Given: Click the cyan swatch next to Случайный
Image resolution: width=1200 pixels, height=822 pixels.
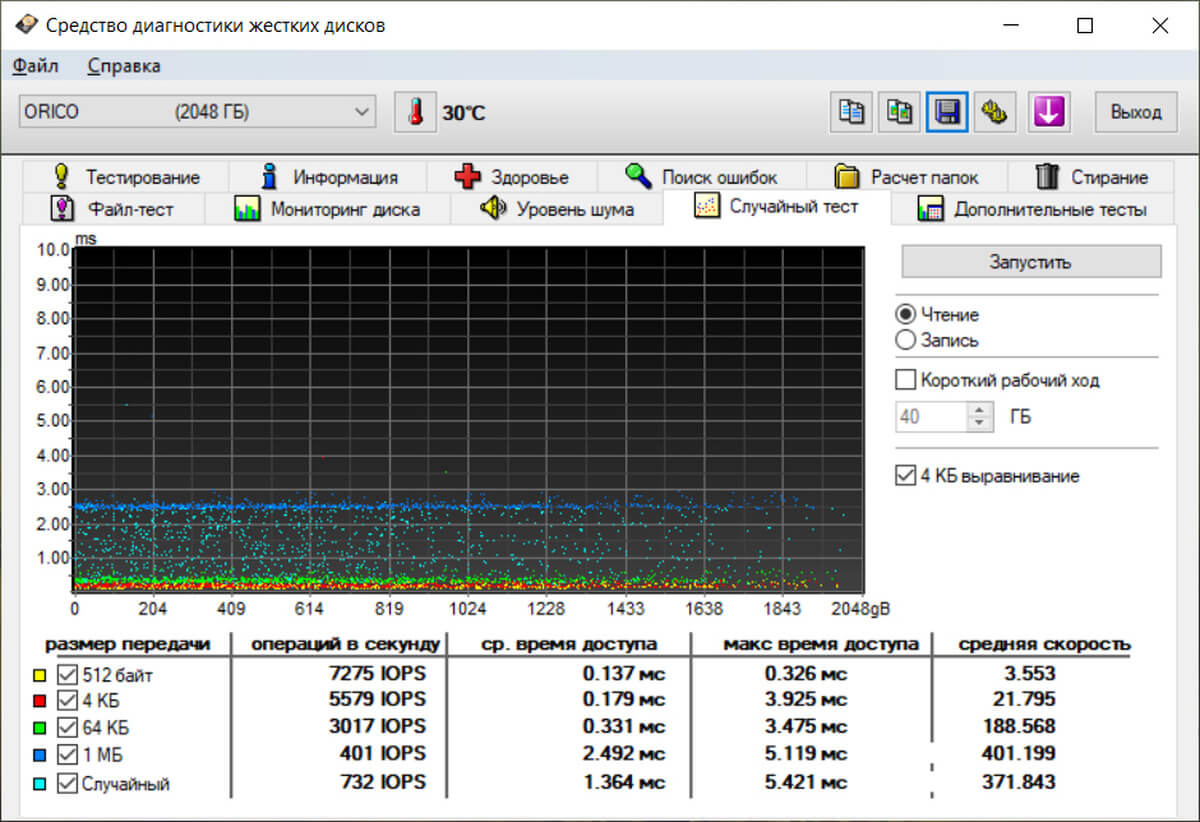Looking at the screenshot, I should tap(38, 784).
